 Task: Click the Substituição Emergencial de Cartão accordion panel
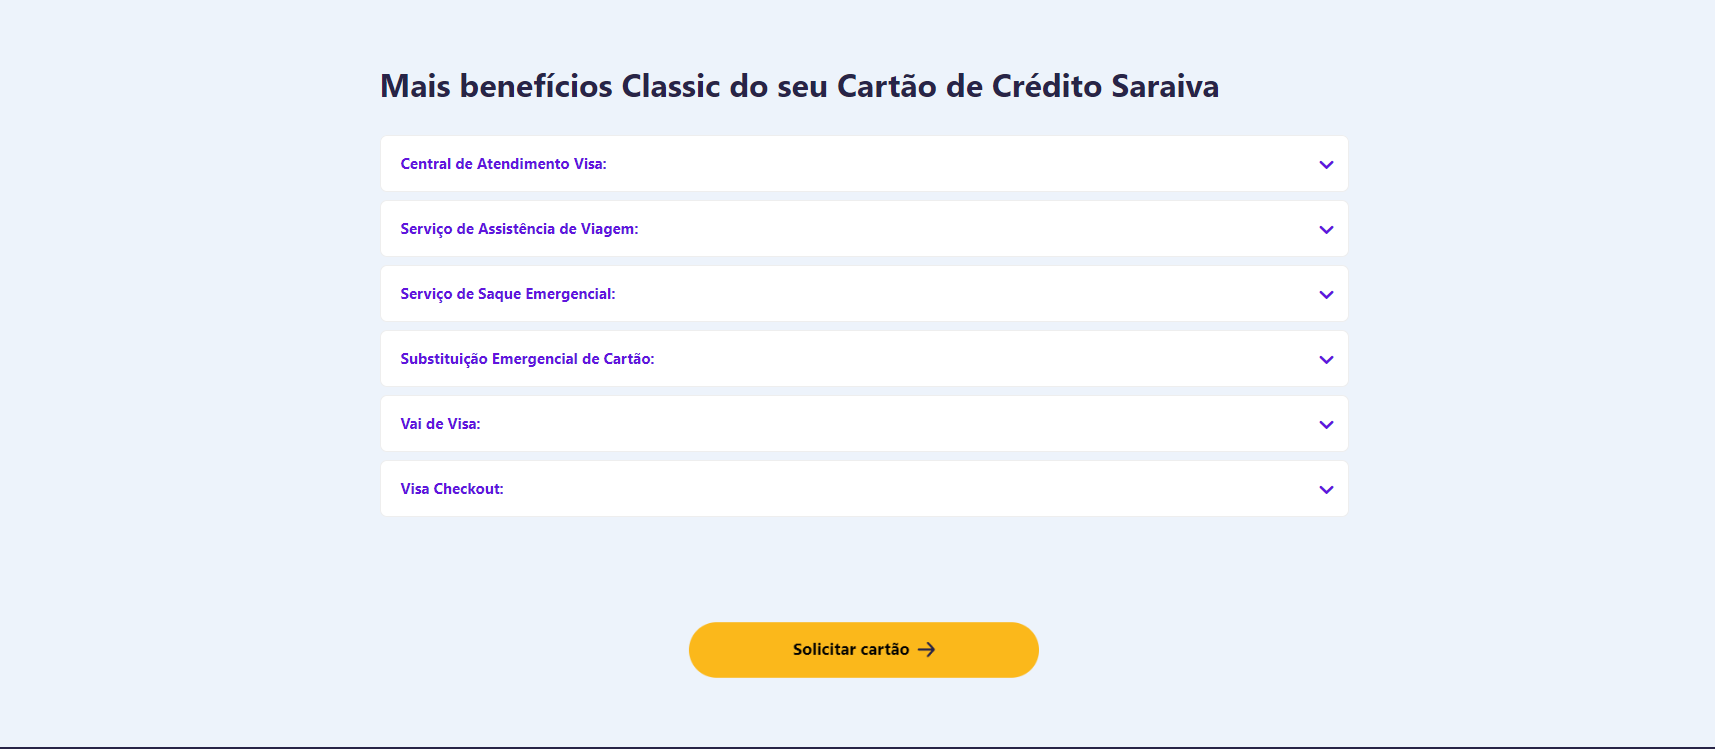coord(864,359)
